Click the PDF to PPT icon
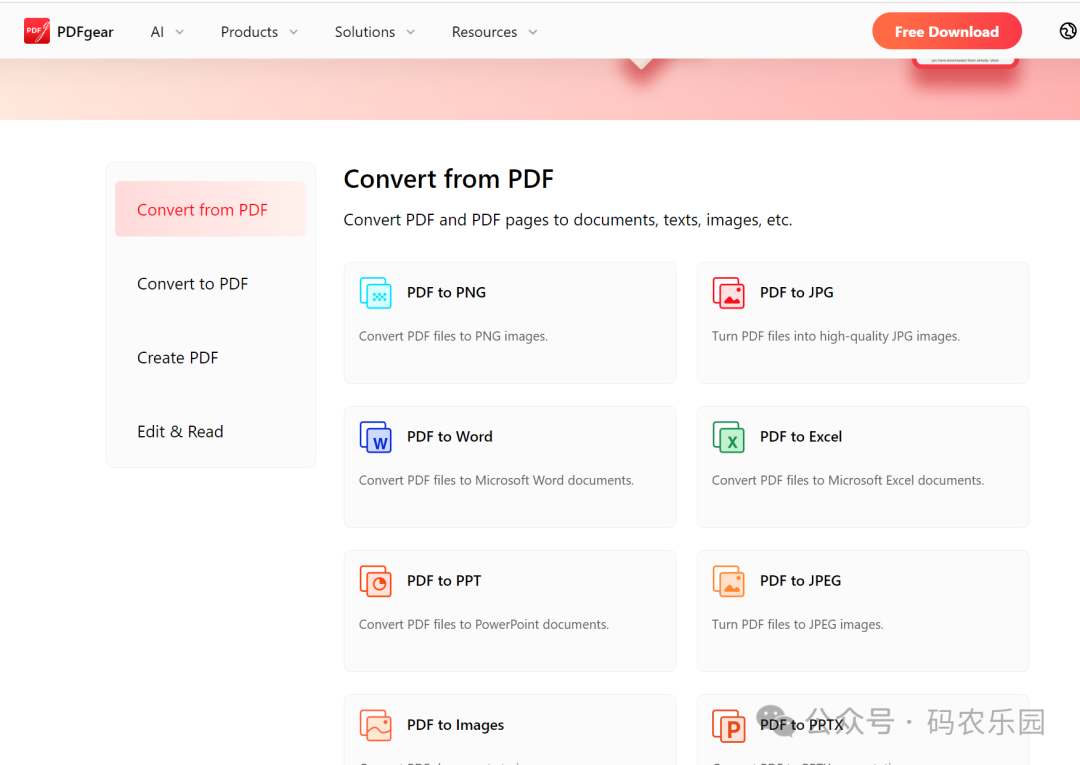Screen dimensions: 1080x765 click(375, 580)
